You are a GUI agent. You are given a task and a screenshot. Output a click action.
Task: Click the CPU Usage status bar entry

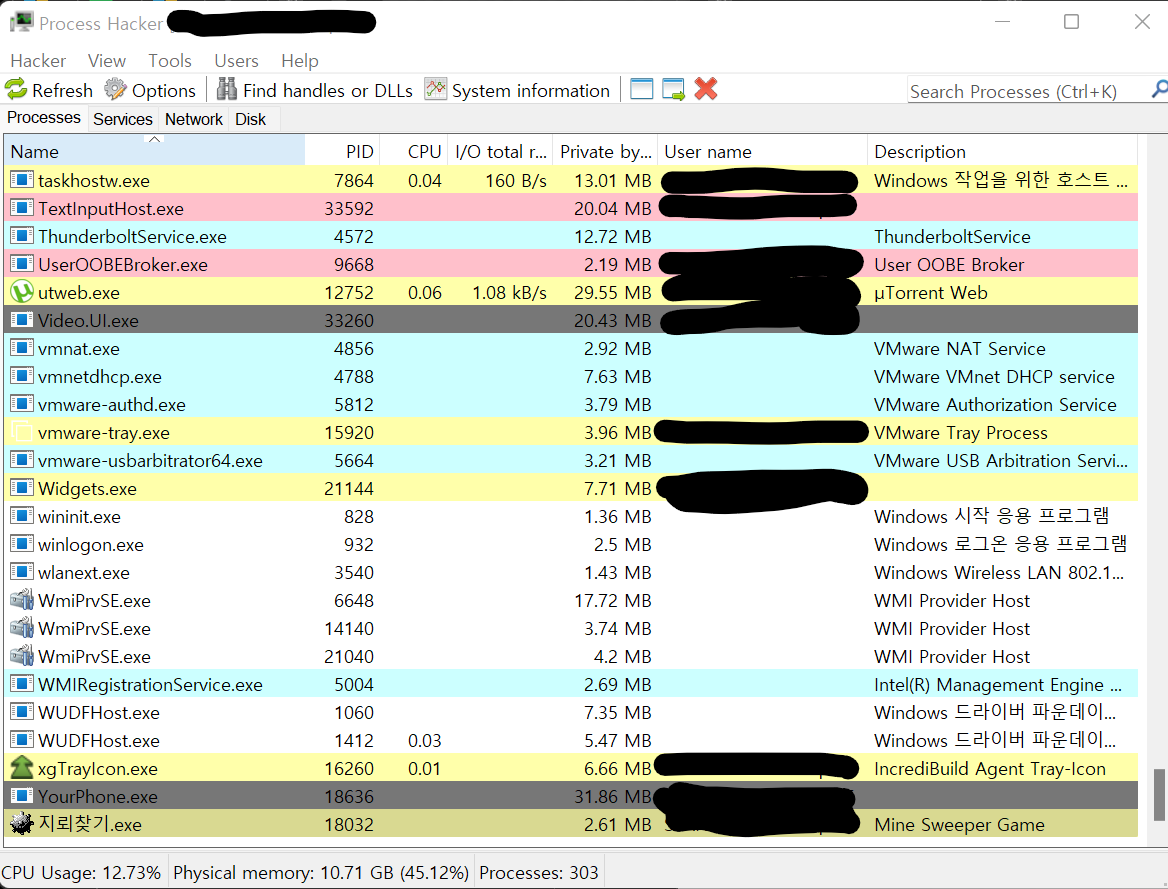pos(81,872)
